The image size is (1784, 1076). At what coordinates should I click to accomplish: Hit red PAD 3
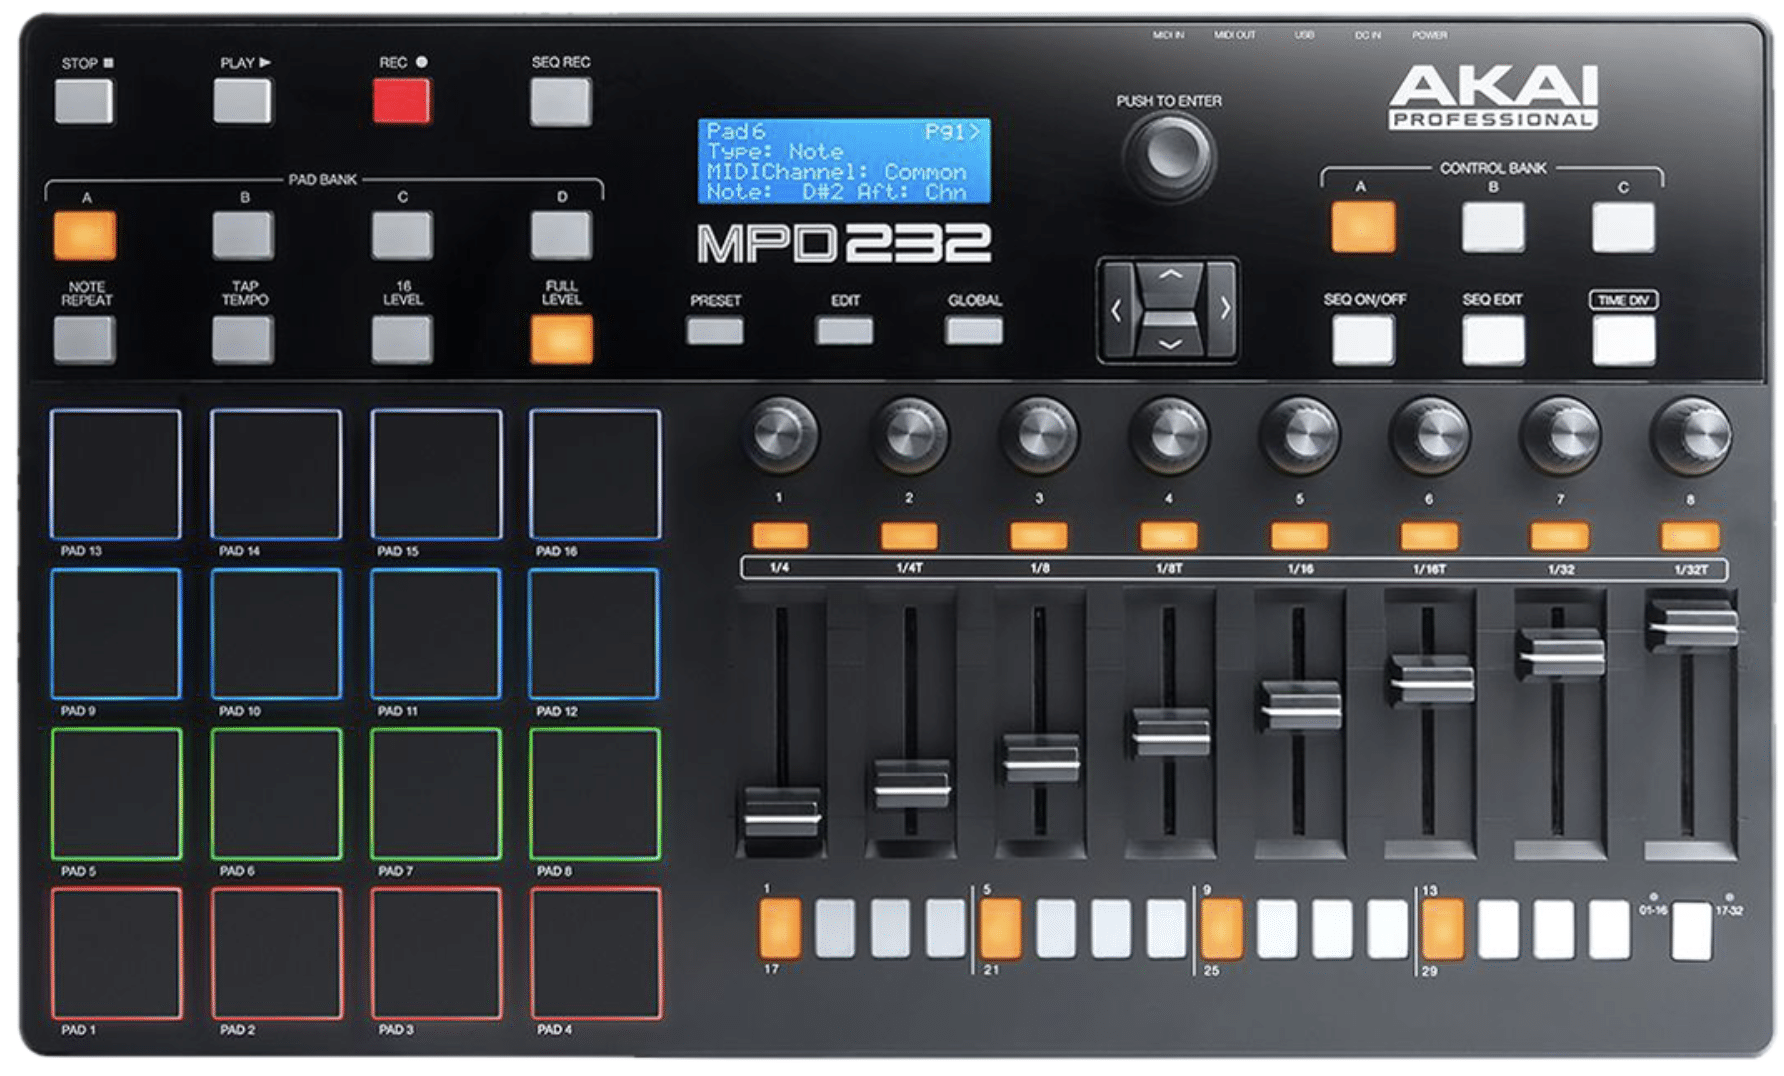(x=436, y=953)
